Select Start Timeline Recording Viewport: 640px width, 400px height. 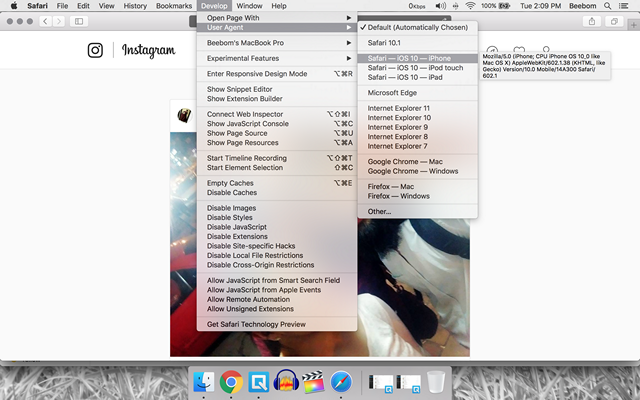pyautogui.click(x=277, y=158)
